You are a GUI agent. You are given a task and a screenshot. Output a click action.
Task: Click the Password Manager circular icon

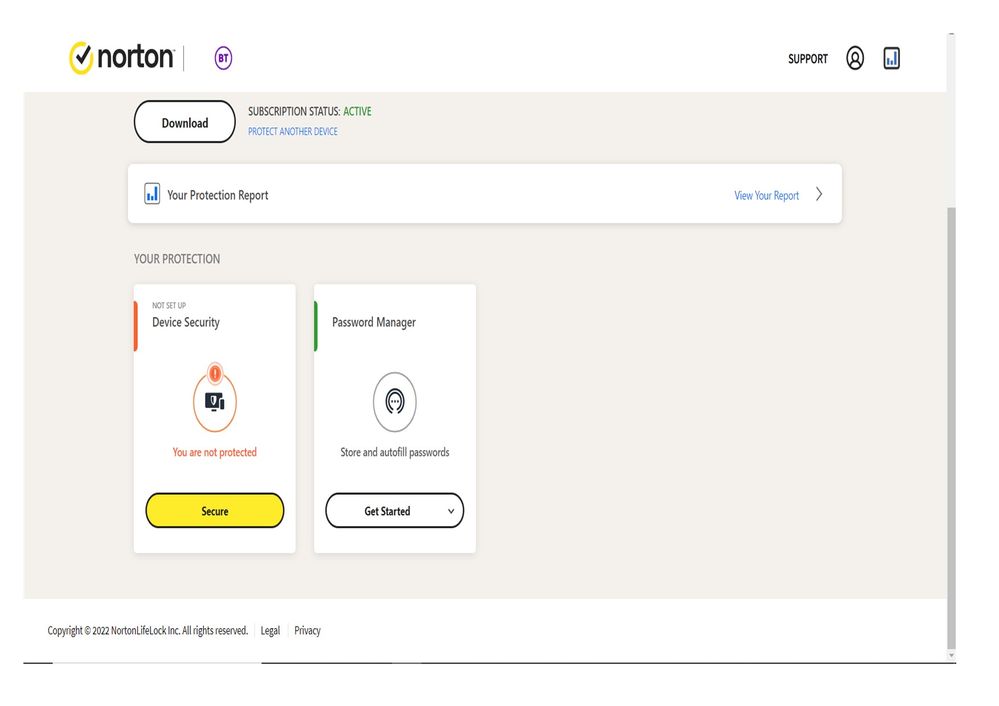point(395,402)
